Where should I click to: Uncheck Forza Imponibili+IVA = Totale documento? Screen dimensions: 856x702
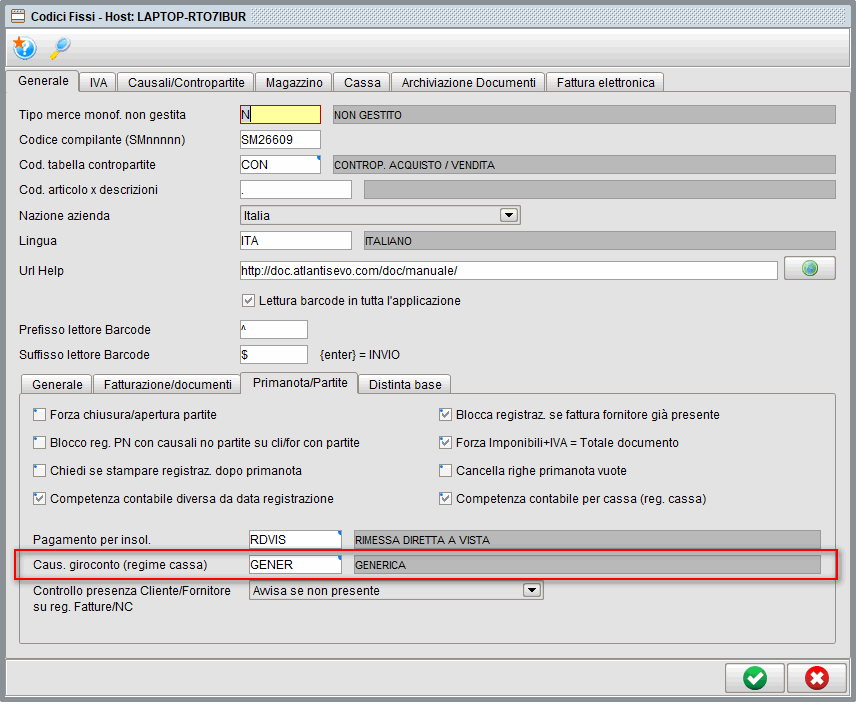point(446,442)
